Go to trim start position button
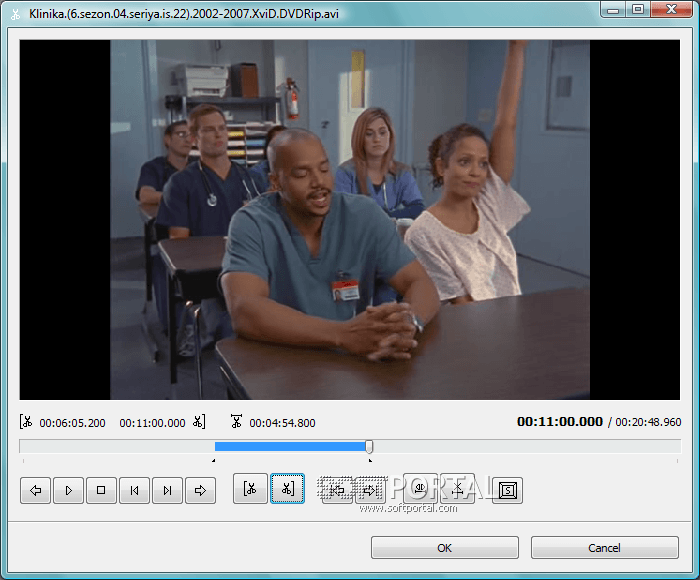Screen dimensions: 700x580 click(337, 490)
